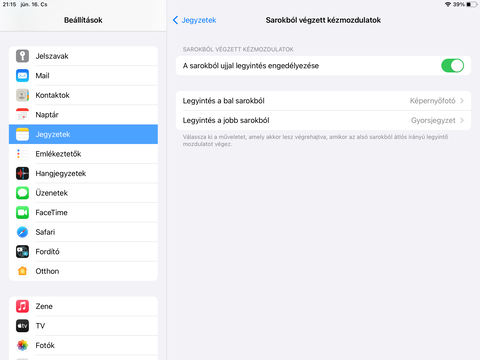Viewport: 480px width, 360px height.
Task: Tap the Safari compass icon
Action: [x=22, y=232]
